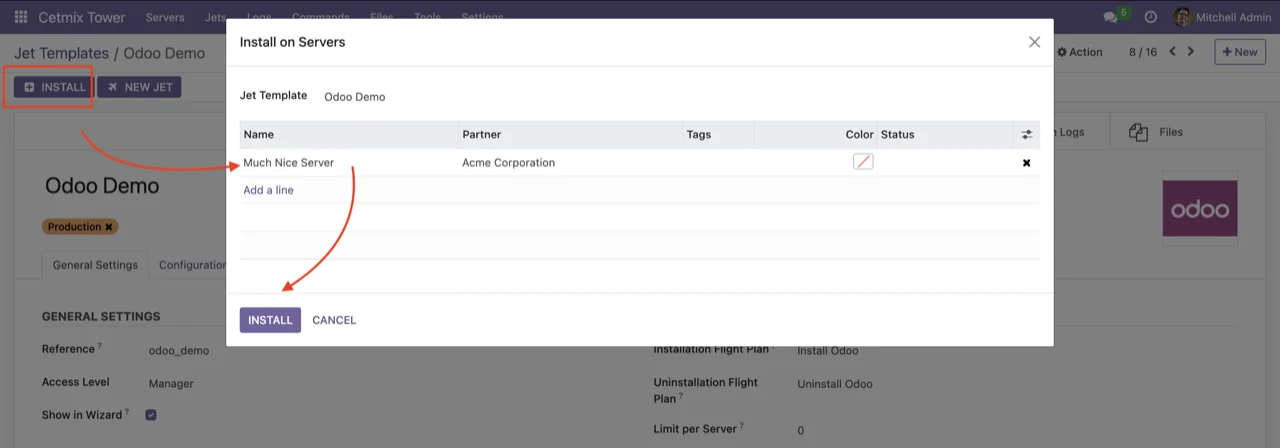Click the New Jet button
Screen dimensions: 1280x448
[139, 87]
